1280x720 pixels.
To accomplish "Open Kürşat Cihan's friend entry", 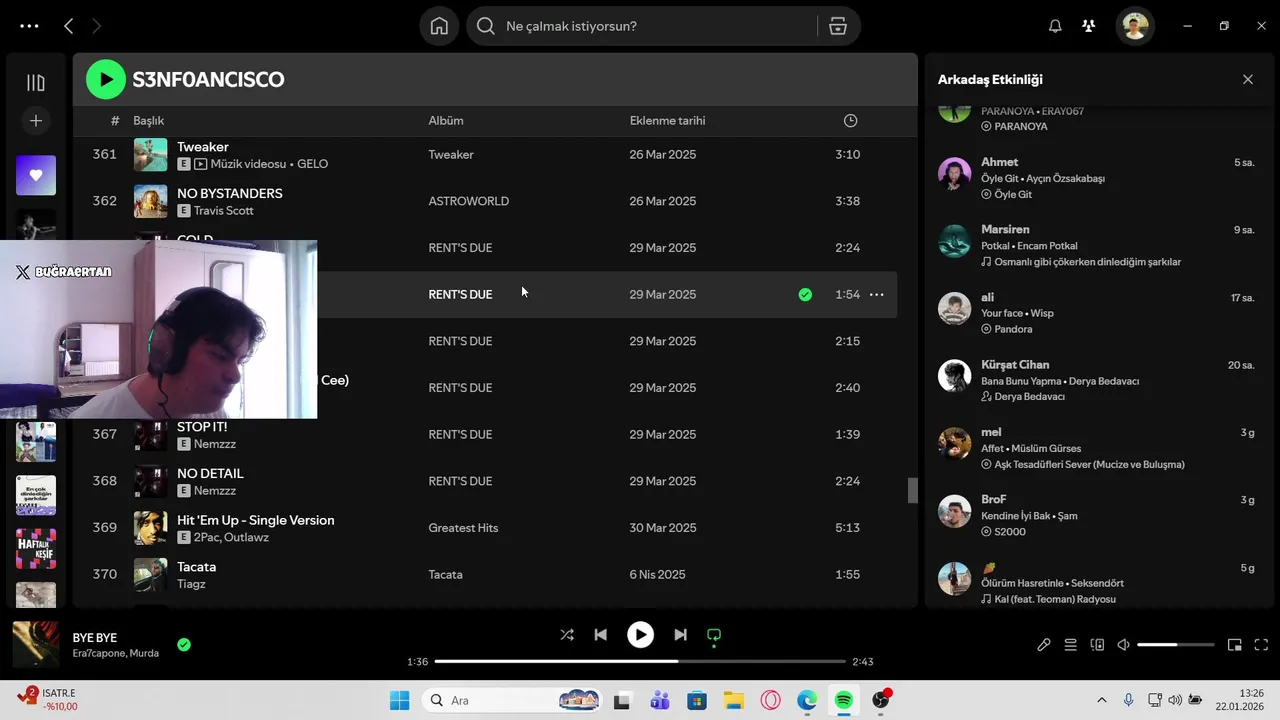I will point(1097,381).
